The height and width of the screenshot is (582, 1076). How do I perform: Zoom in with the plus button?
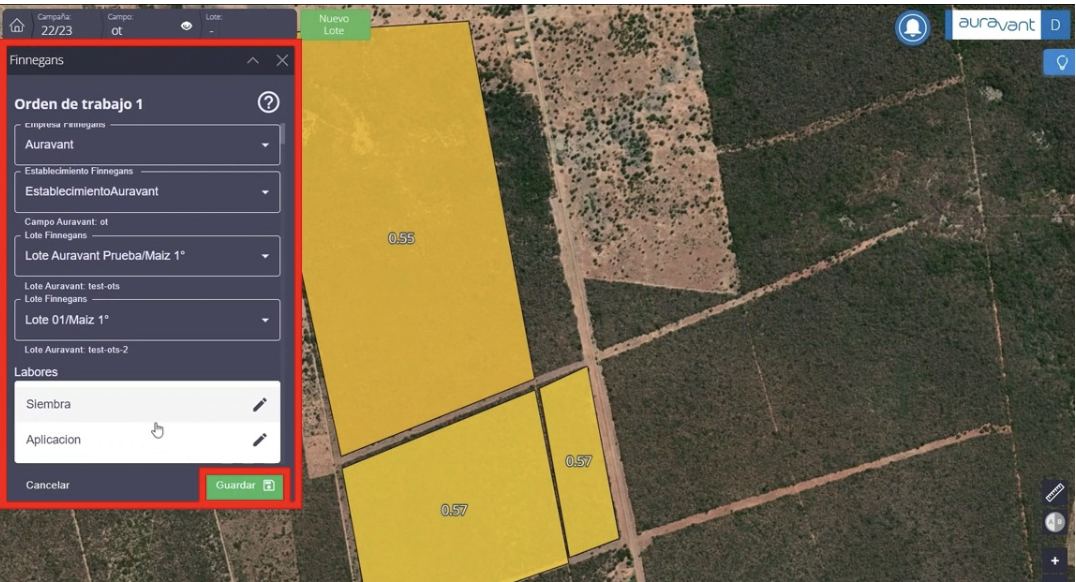point(1055,561)
